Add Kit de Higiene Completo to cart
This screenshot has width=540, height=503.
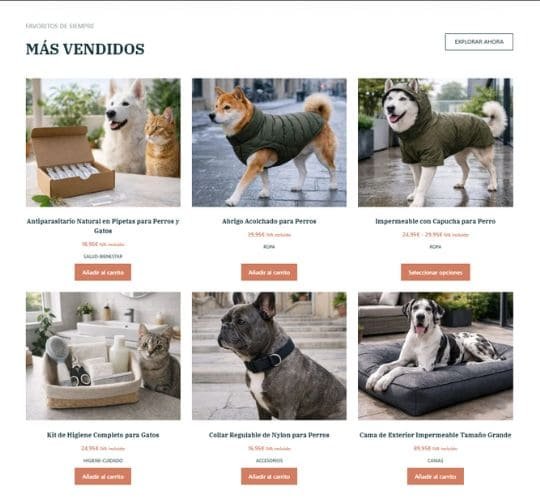[x=103, y=476]
